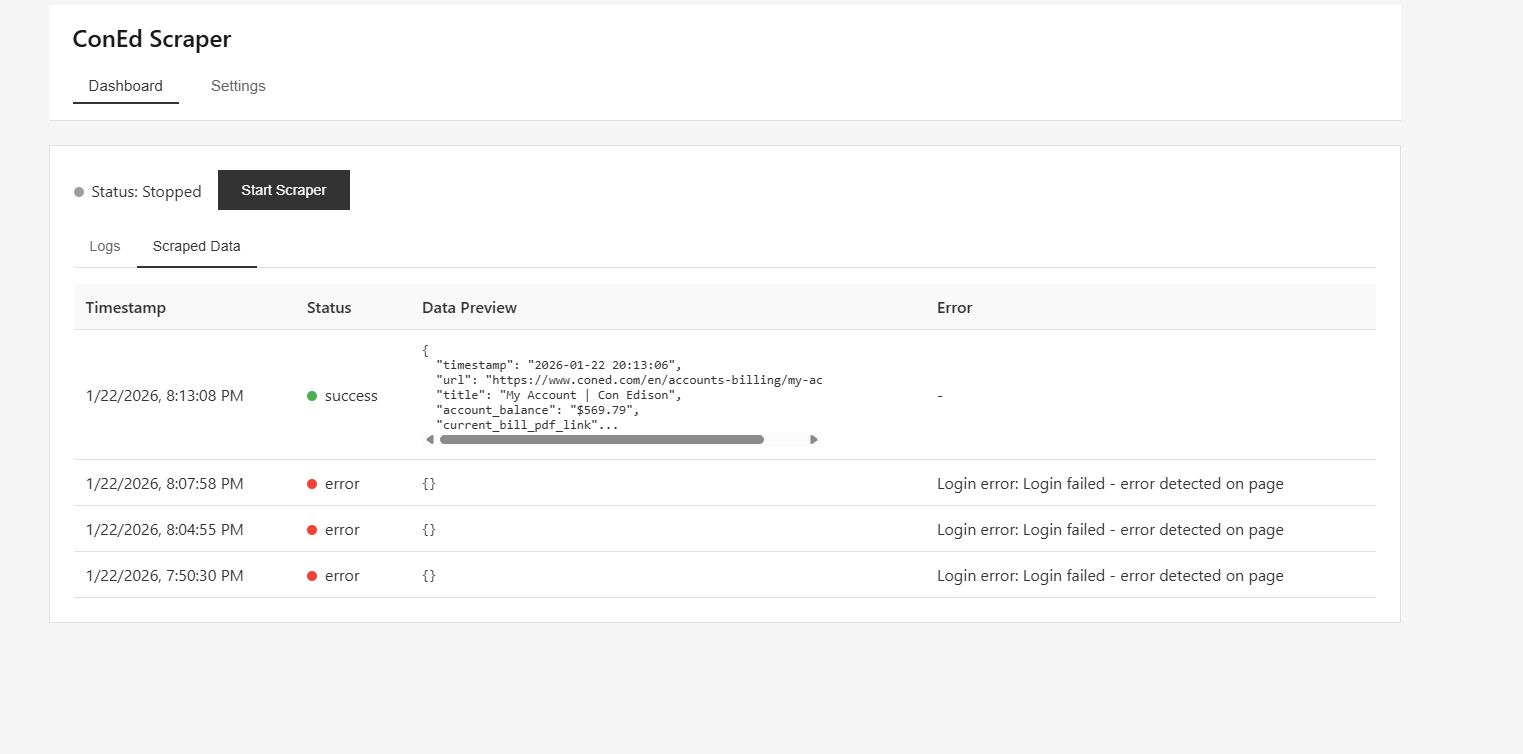The width and height of the screenshot is (1523, 754).
Task: Click the left scroll arrow in data preview
Action: [x=430, y=439]
